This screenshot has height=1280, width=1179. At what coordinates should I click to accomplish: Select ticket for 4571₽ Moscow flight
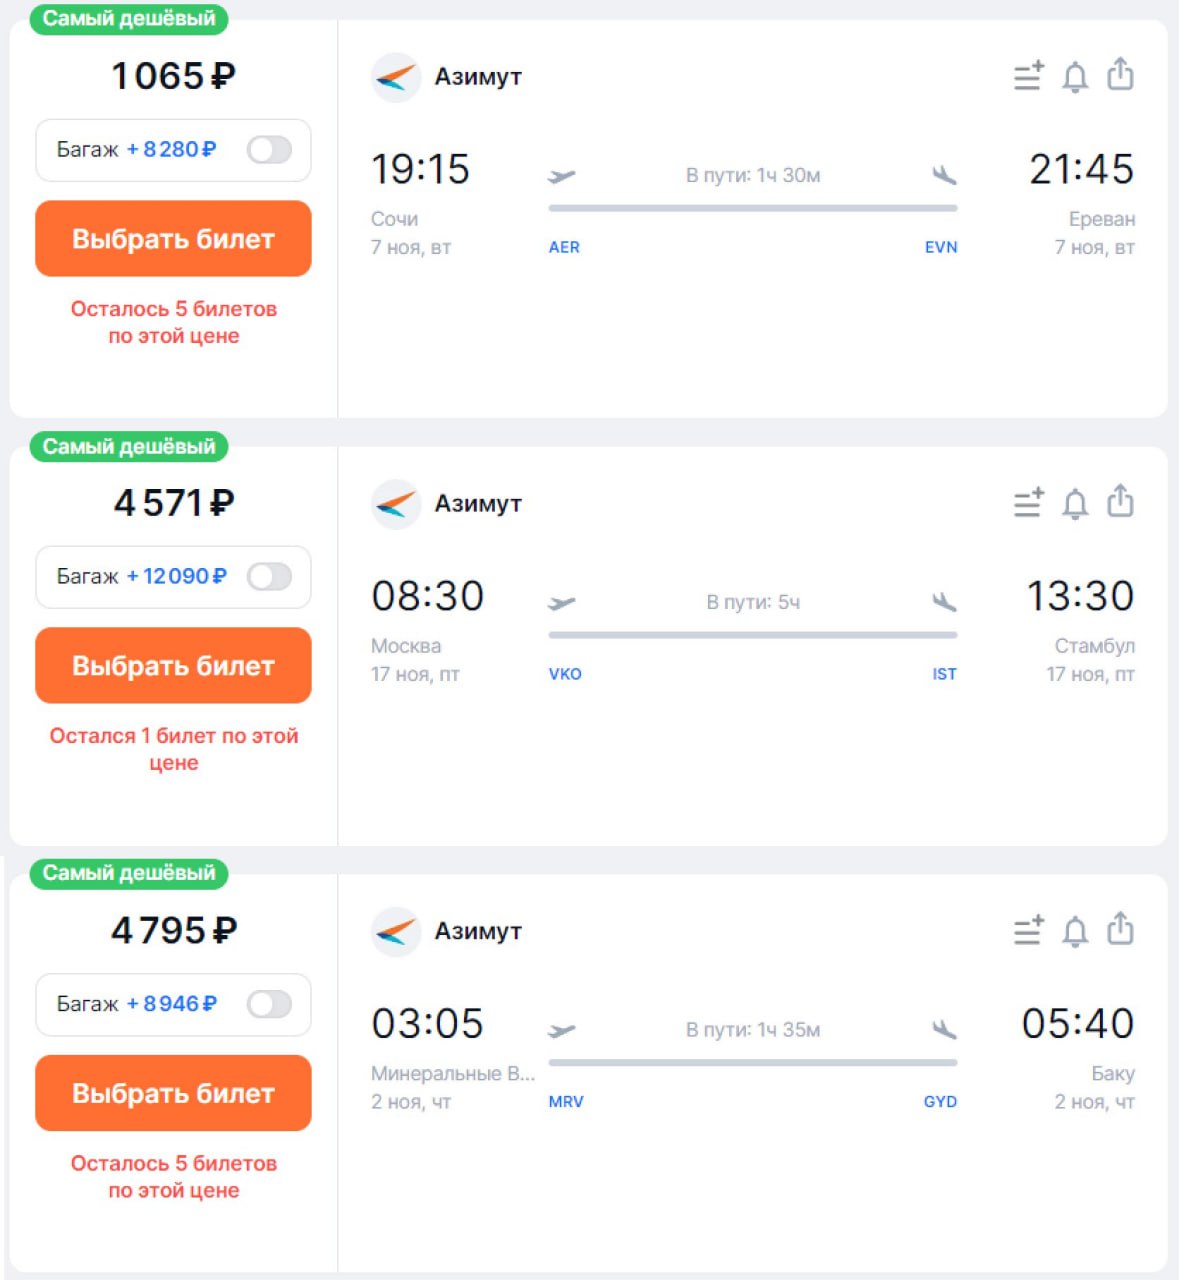coord(173,666)
